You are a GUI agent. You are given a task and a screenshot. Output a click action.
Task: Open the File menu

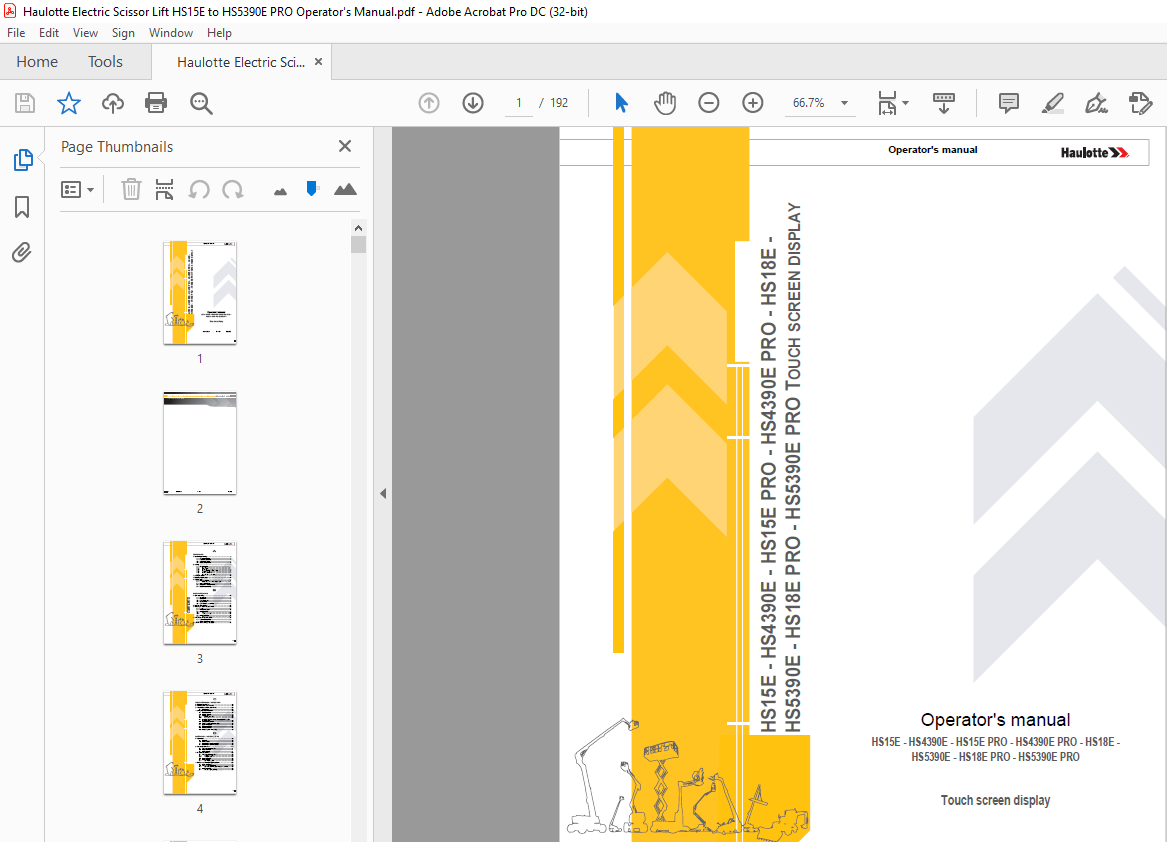16,33
